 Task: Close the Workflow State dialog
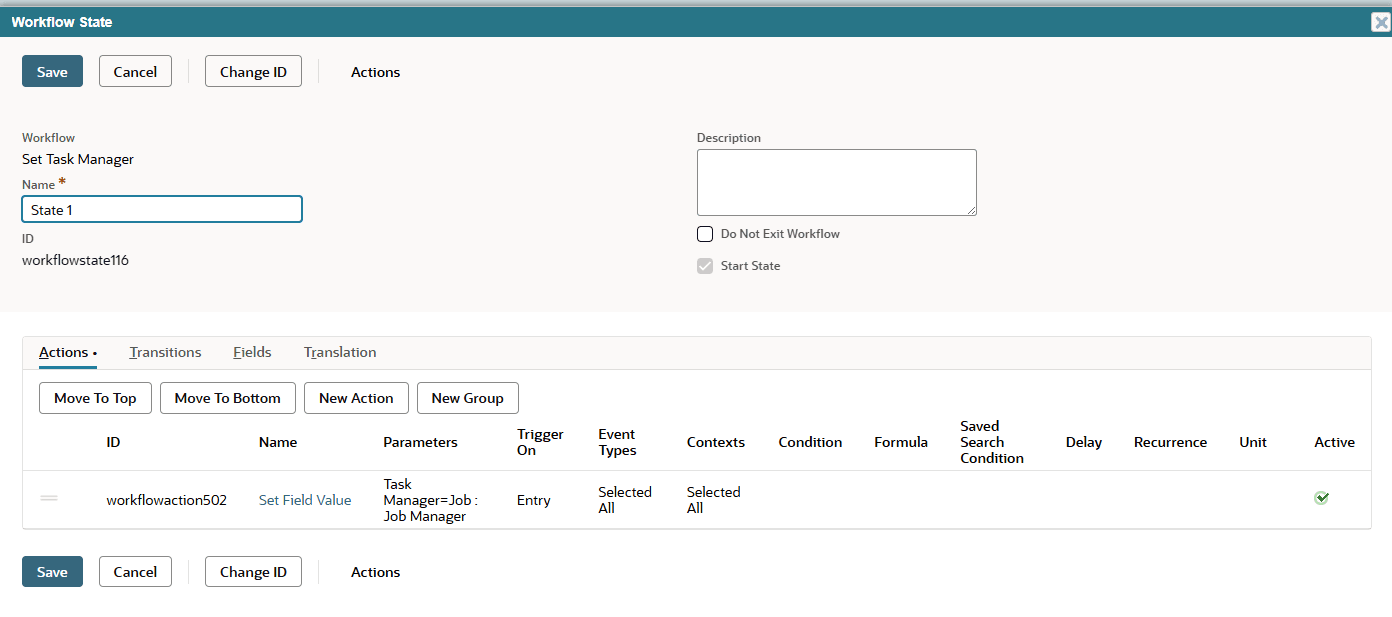[x=1380, y=22]
